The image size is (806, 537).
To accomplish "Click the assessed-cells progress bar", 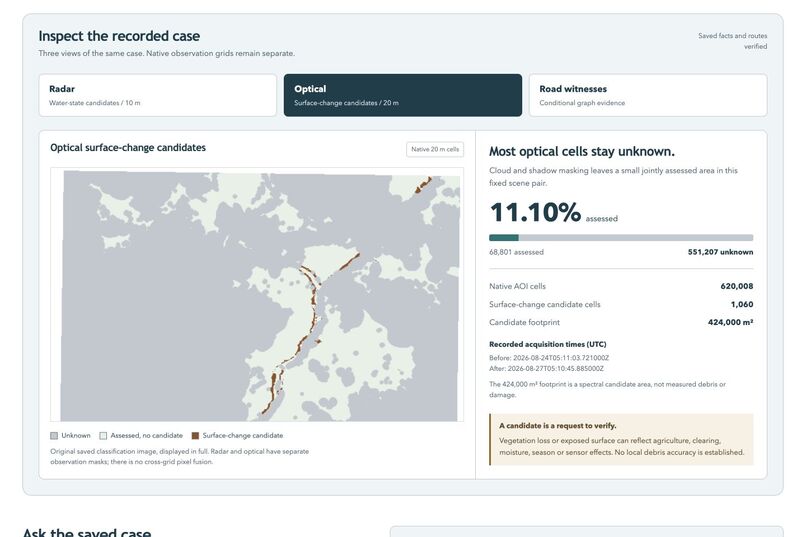I will pyautogui.click(x=621, y=237).
